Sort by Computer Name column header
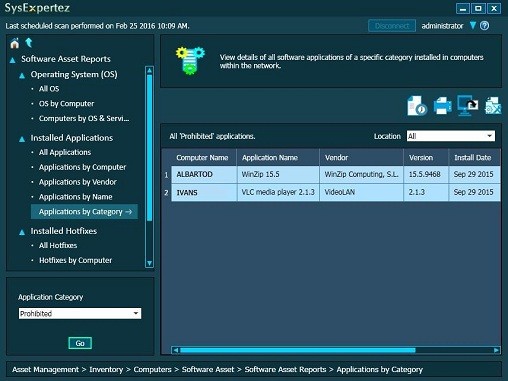Screen dimensions: 508x381 204,158
